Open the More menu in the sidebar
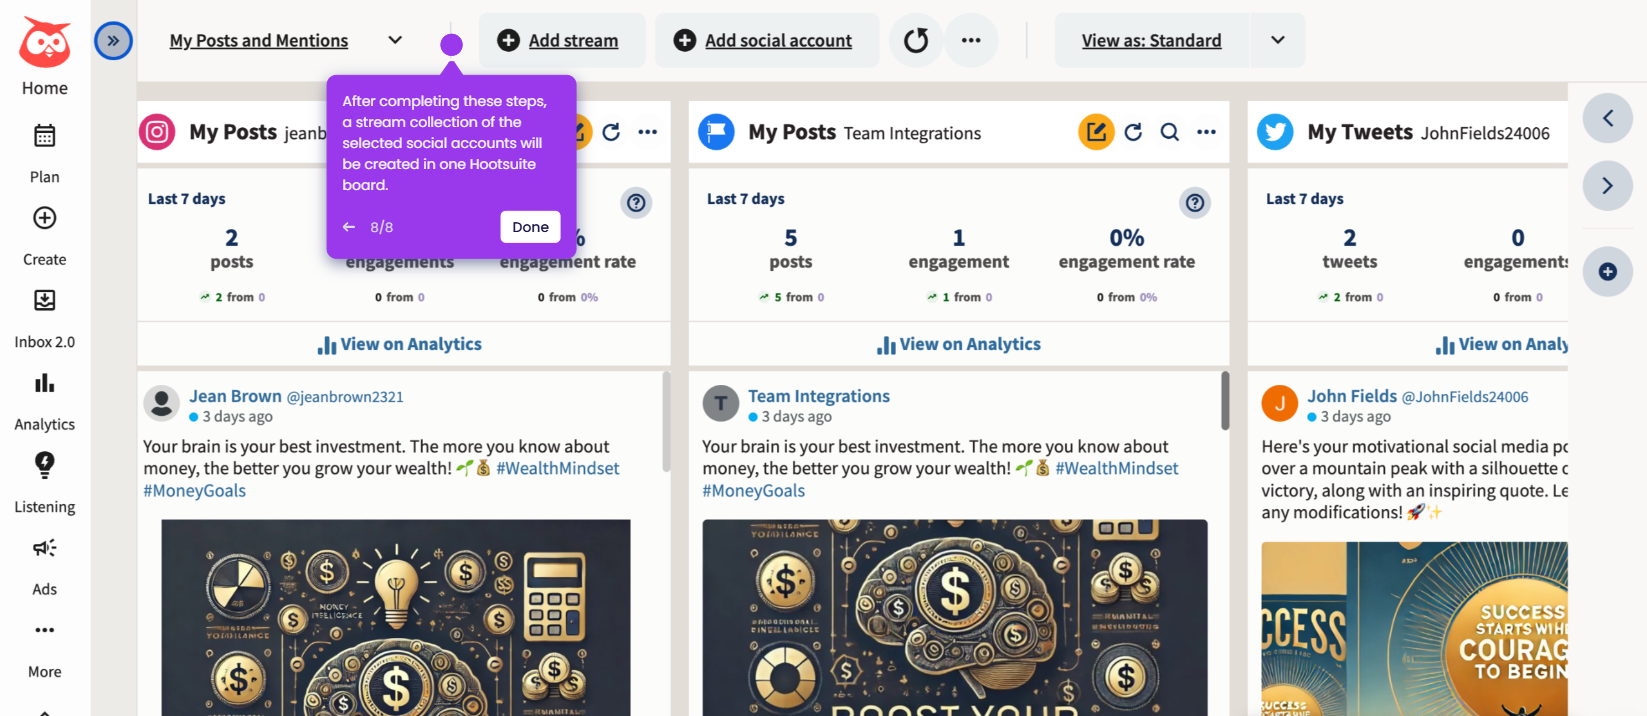This screenshot has width=1647, height=716. [44, 650]
